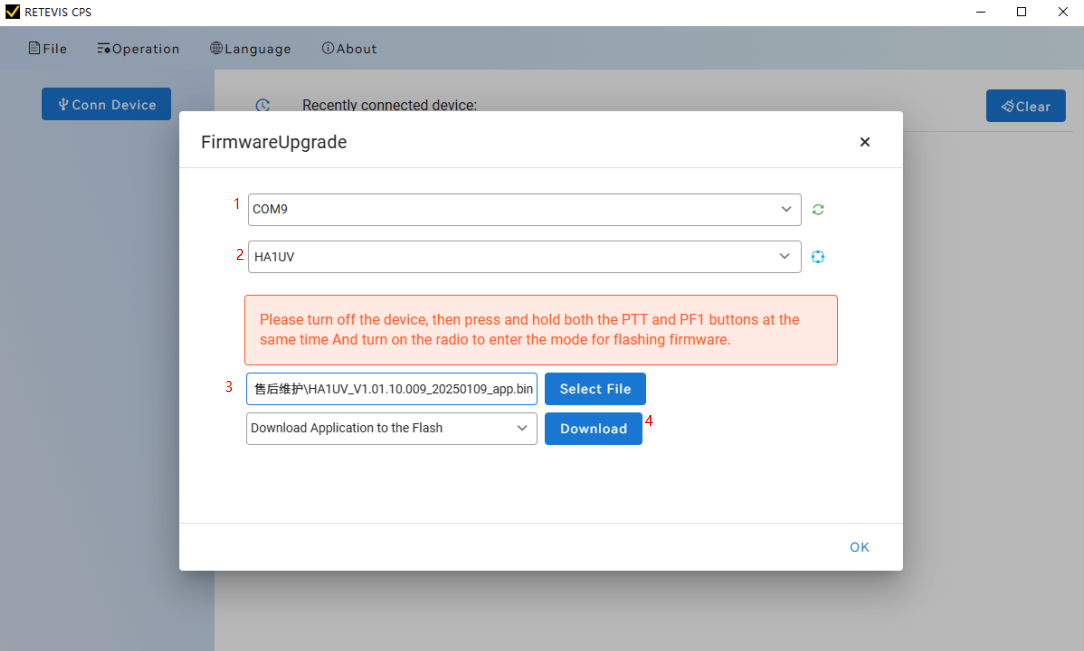
Task: Open the COM9 port dropdown
Action: tap(525, 209)
